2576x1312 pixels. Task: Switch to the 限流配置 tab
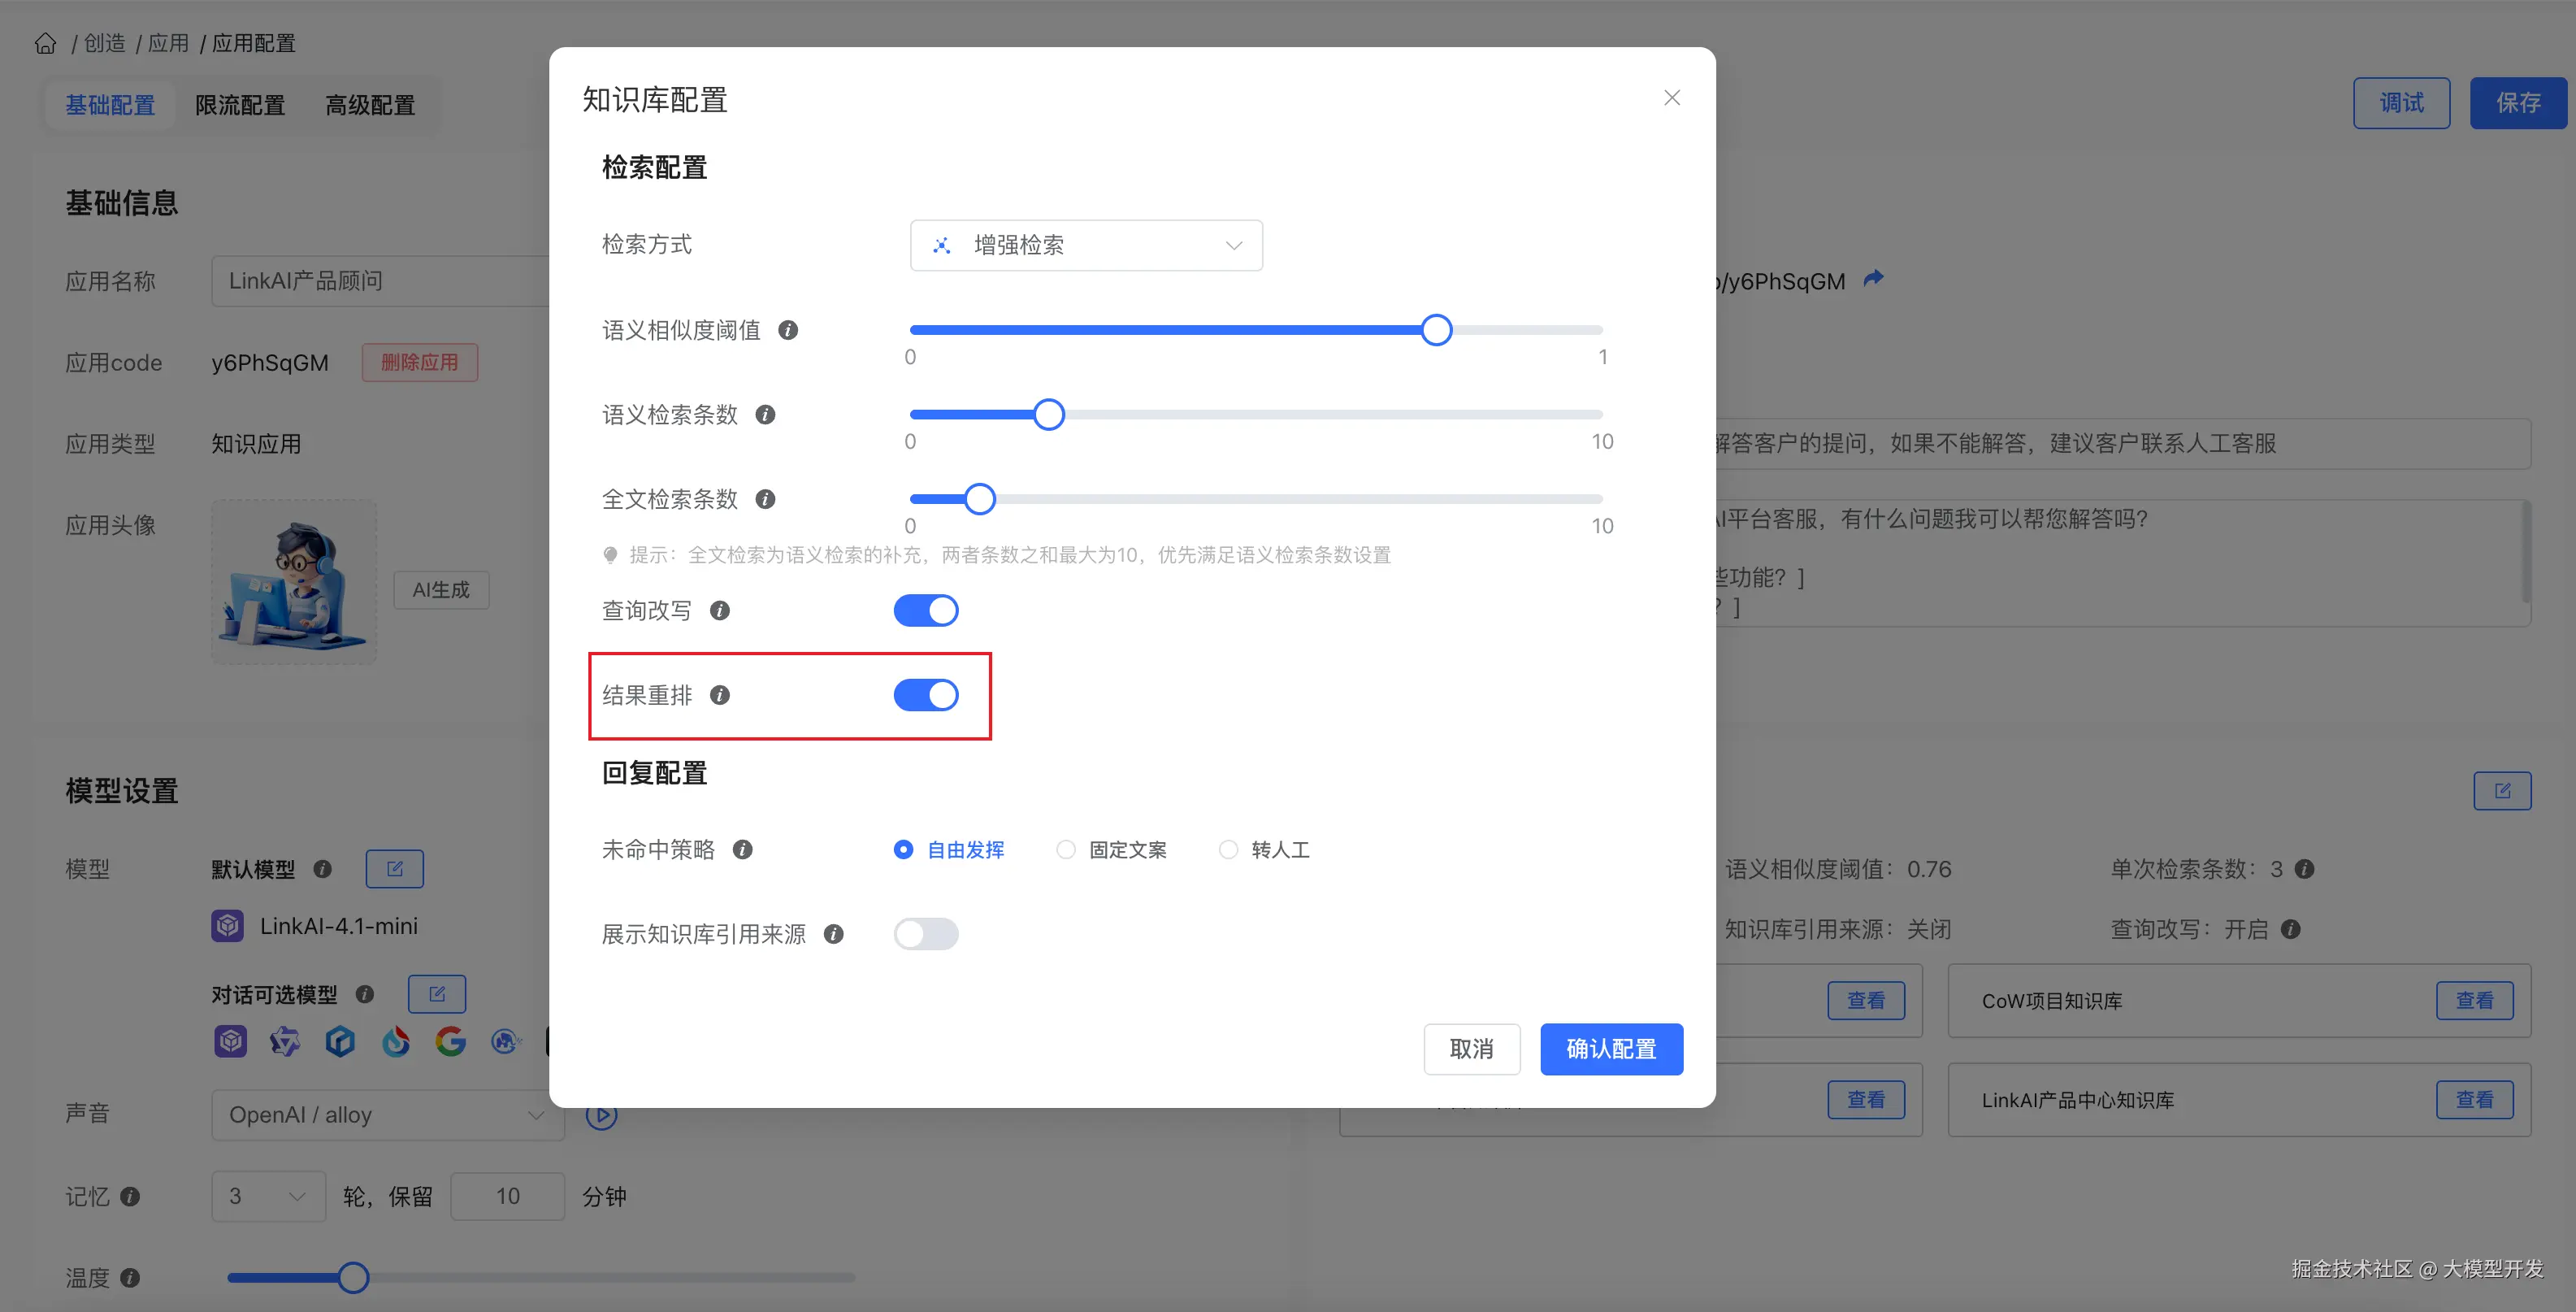coord(240,105)
